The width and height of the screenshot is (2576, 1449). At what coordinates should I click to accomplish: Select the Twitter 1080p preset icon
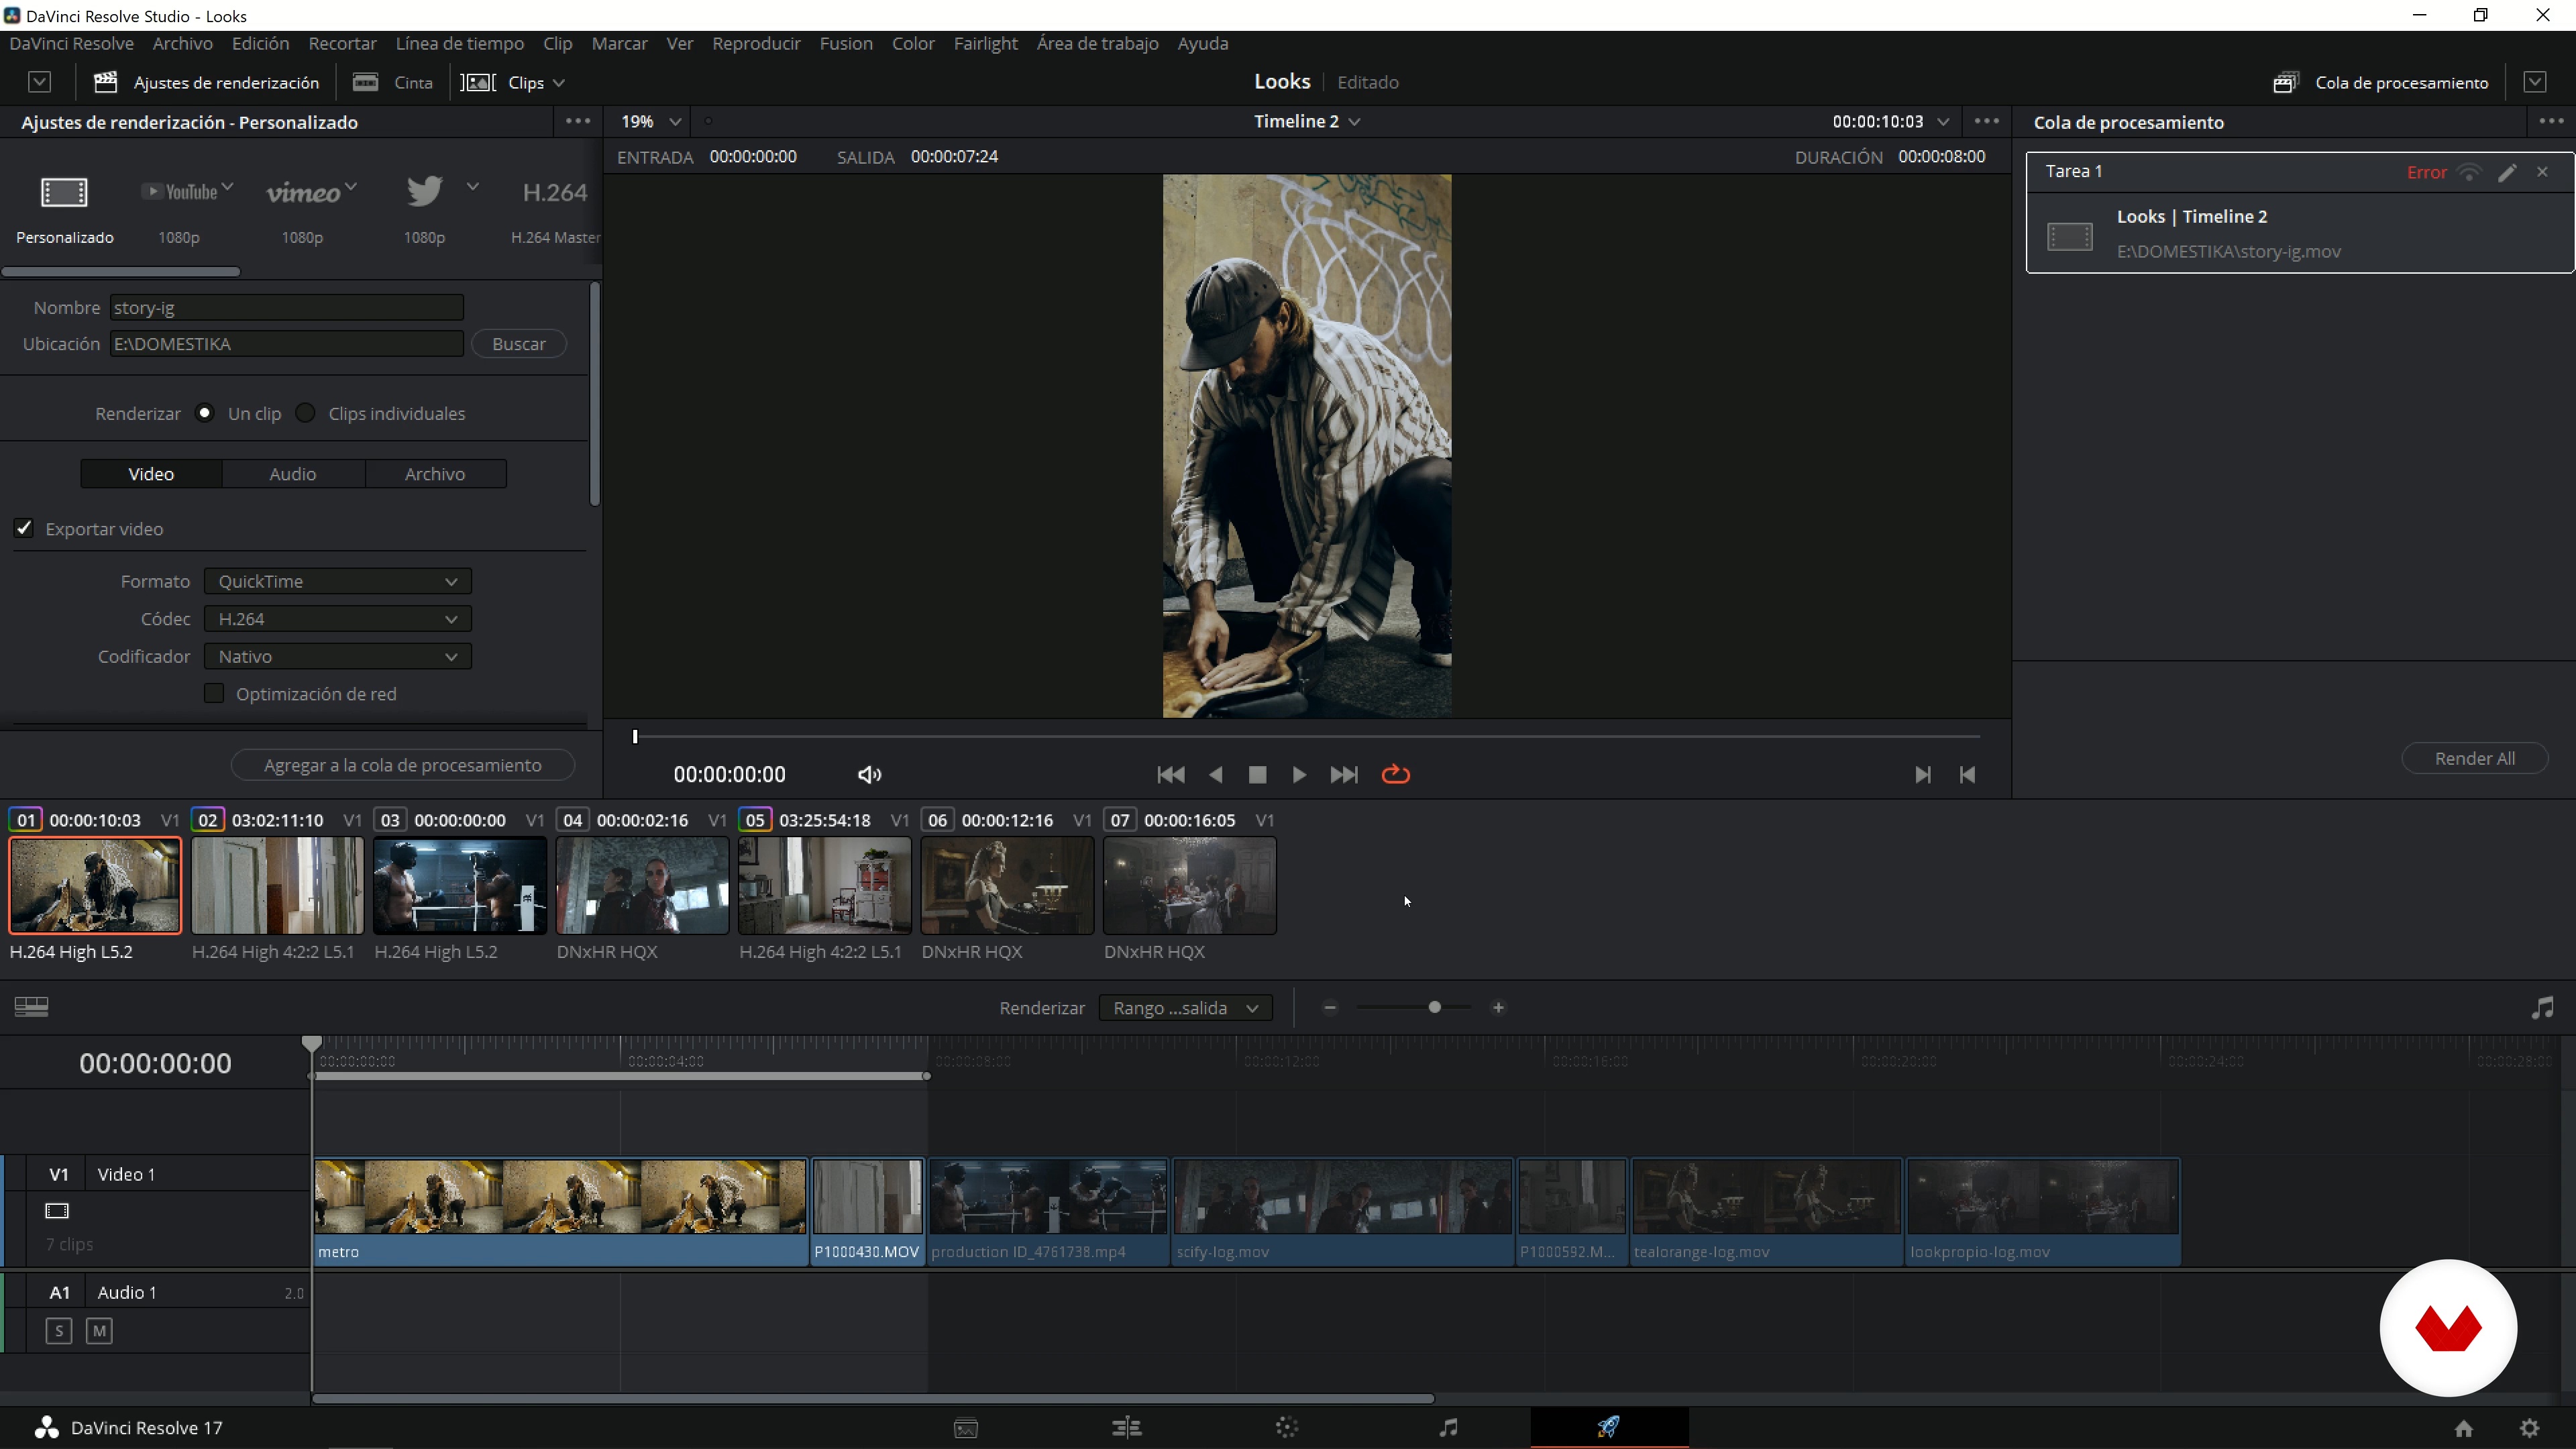pos(424,191)
